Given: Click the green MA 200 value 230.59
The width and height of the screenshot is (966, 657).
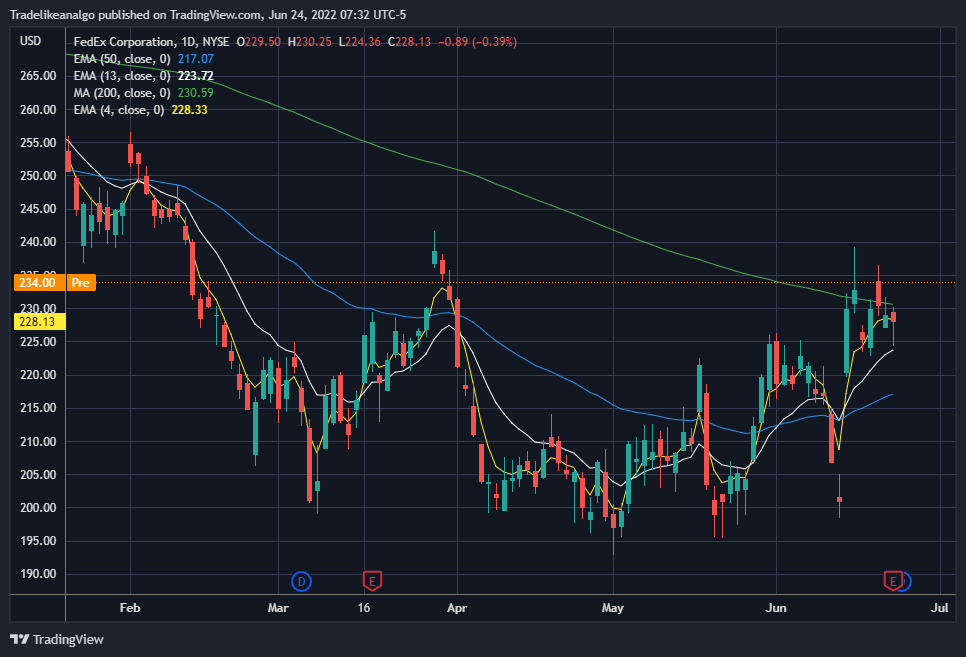Looking at the screenshot, I should pyautogui.click(x=196, y=93).
